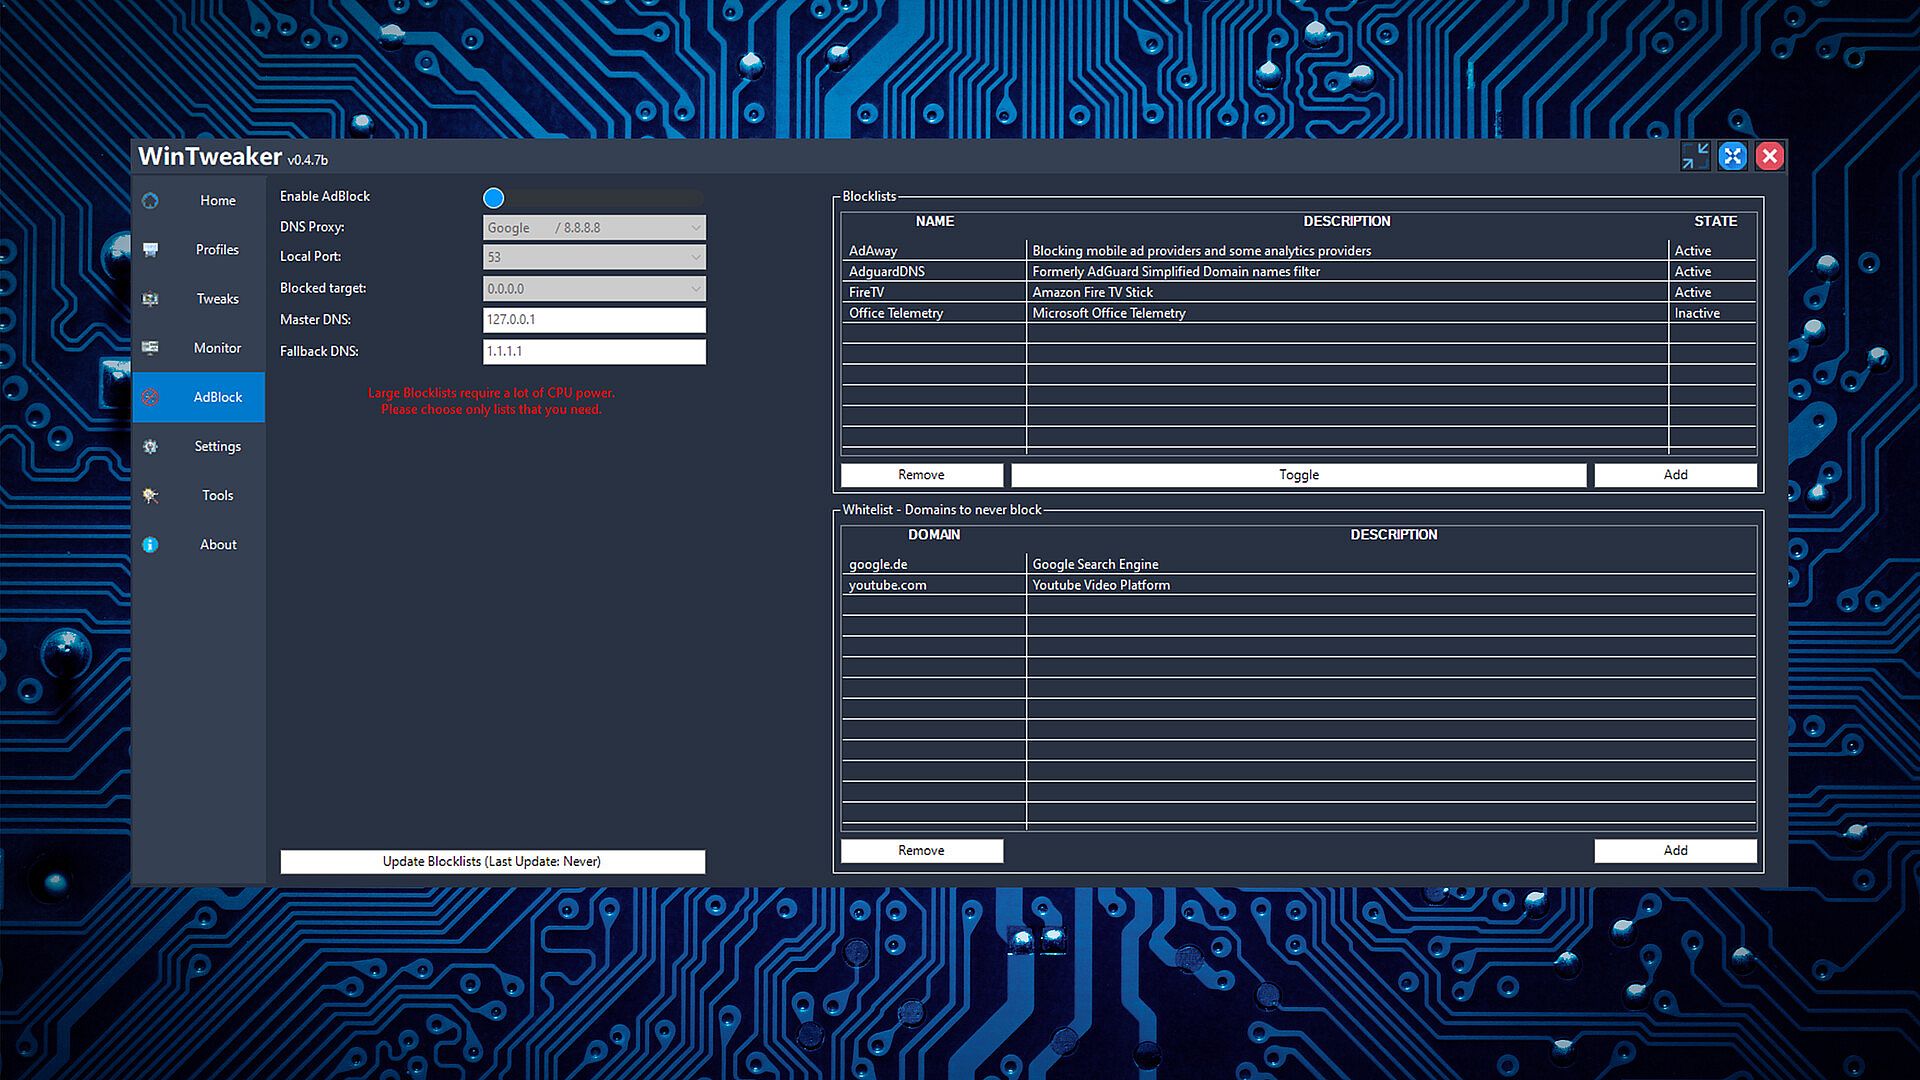Image resolution: width=1920 pixels, height=1080 pixels.
Task: Toggle the Enable AdBlock switch
Action: click(494, 198)
